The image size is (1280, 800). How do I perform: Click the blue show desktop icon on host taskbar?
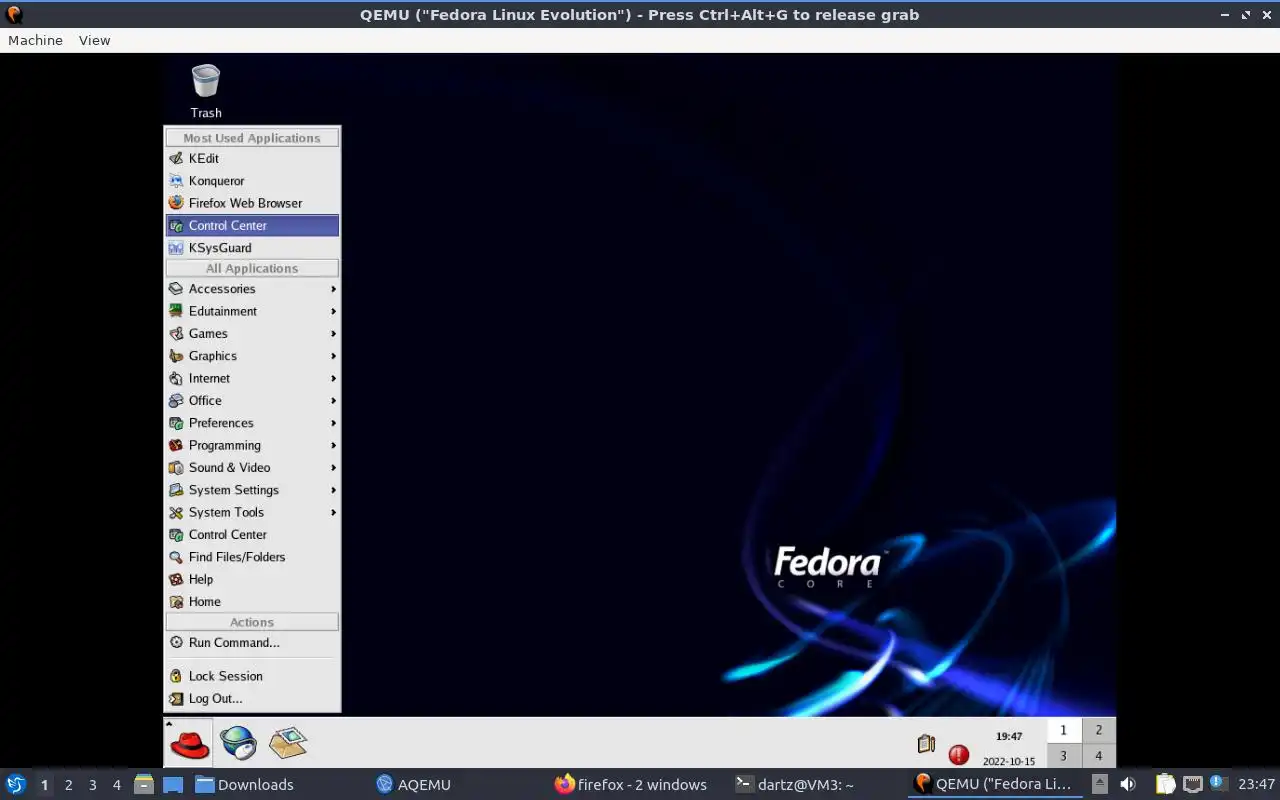pyautogui.click(x=173, y=784)
